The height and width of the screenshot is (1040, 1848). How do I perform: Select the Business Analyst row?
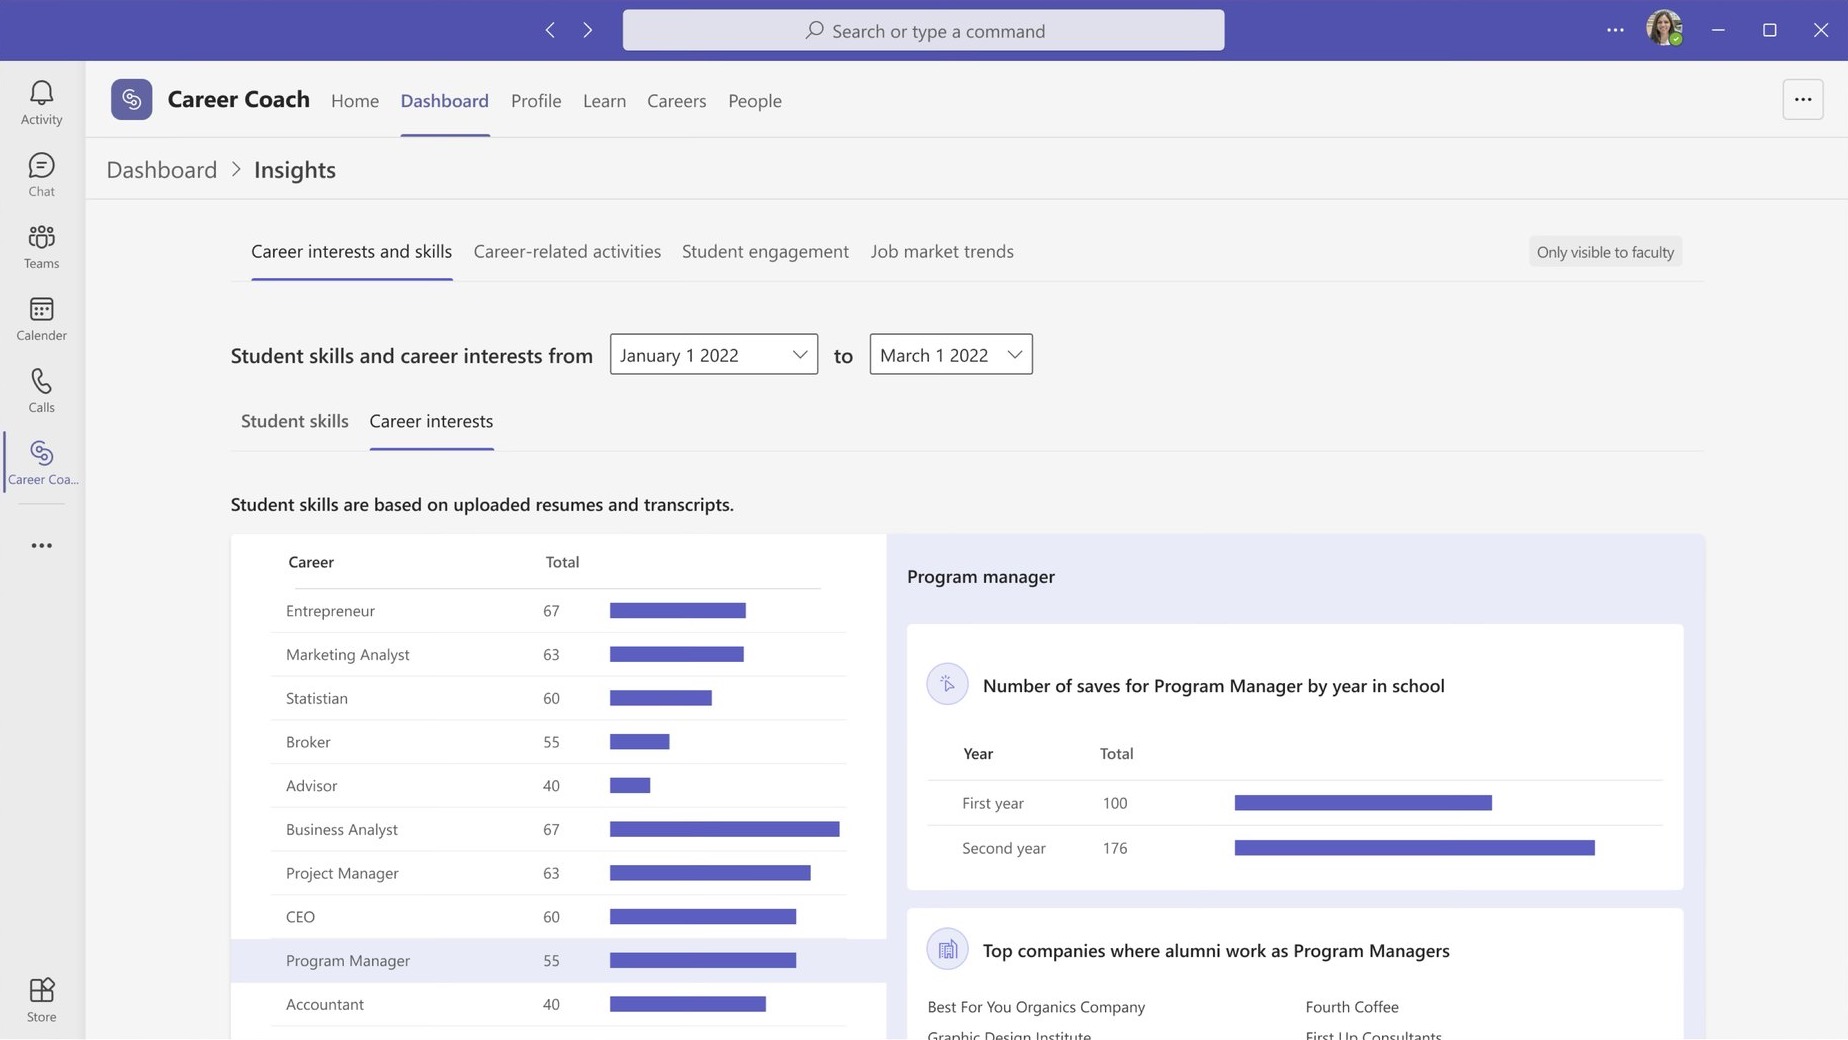[x=558, y=829]
